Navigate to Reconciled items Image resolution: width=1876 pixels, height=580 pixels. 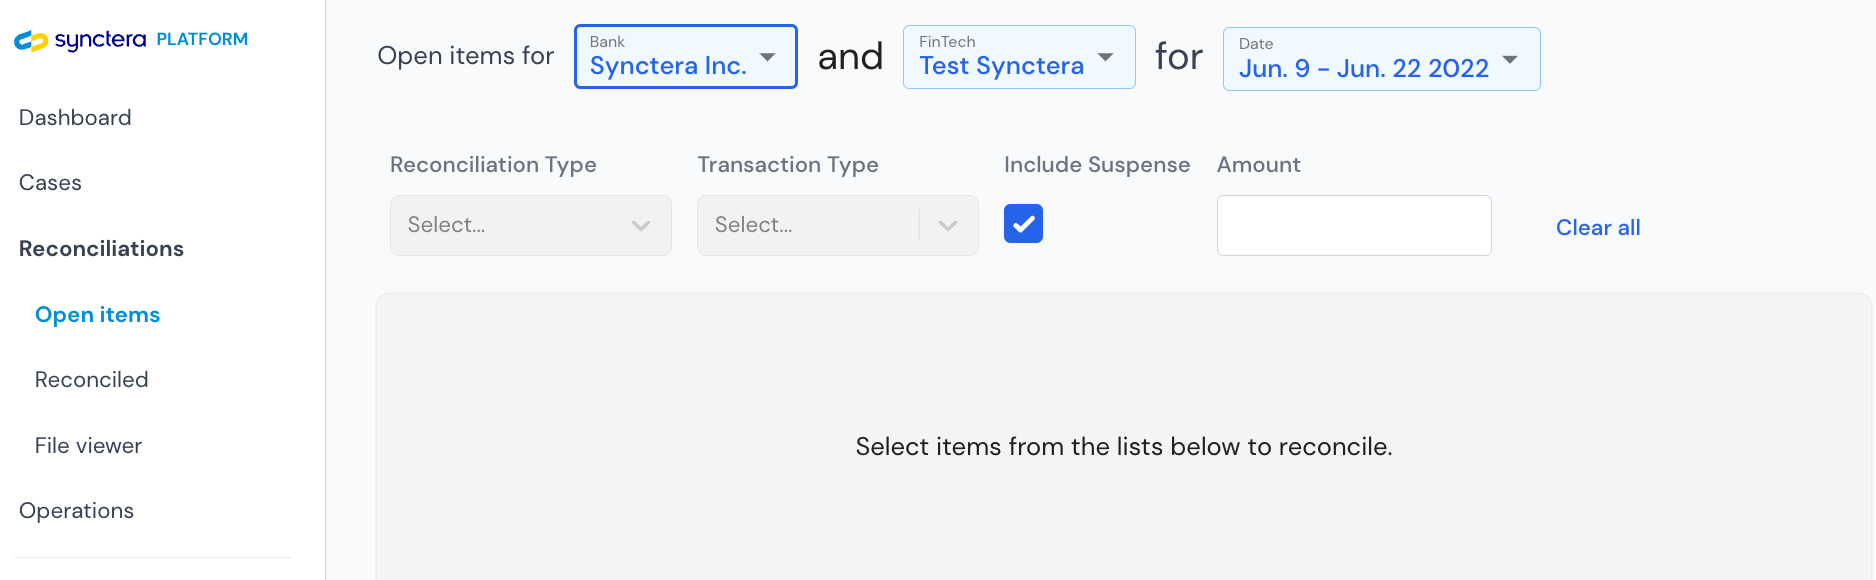click(91, 380)
